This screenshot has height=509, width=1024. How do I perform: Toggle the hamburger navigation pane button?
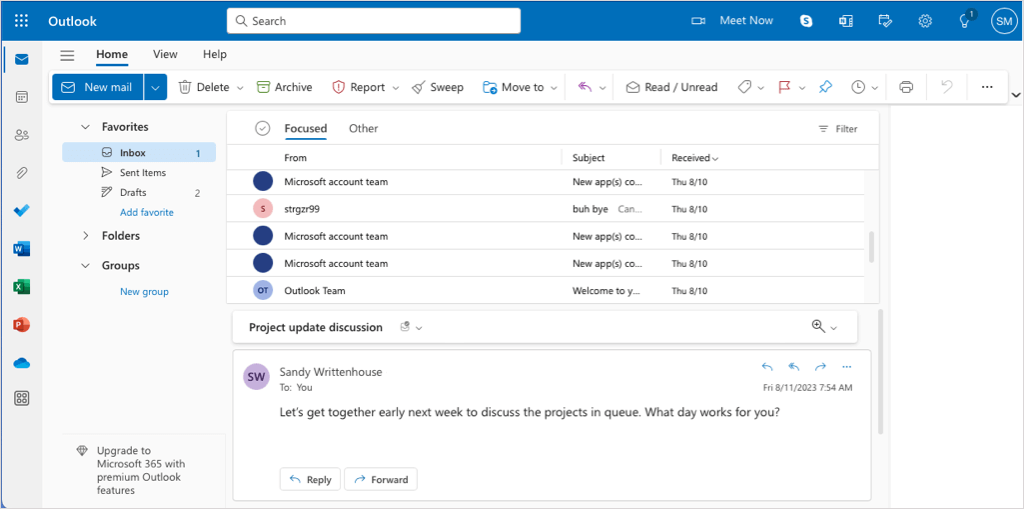pos(67,55)
